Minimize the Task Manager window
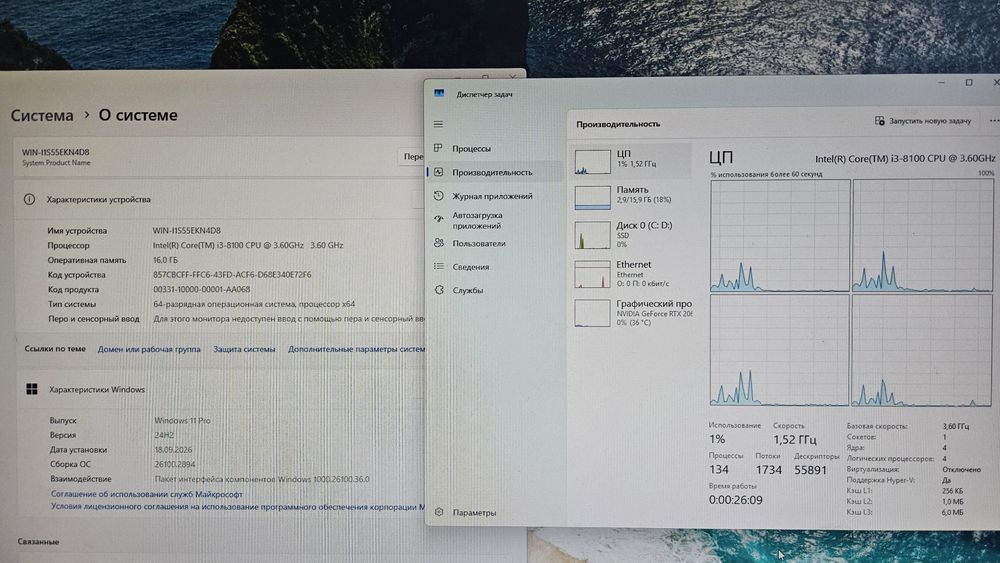1000x563 pixels. (941, 82)
